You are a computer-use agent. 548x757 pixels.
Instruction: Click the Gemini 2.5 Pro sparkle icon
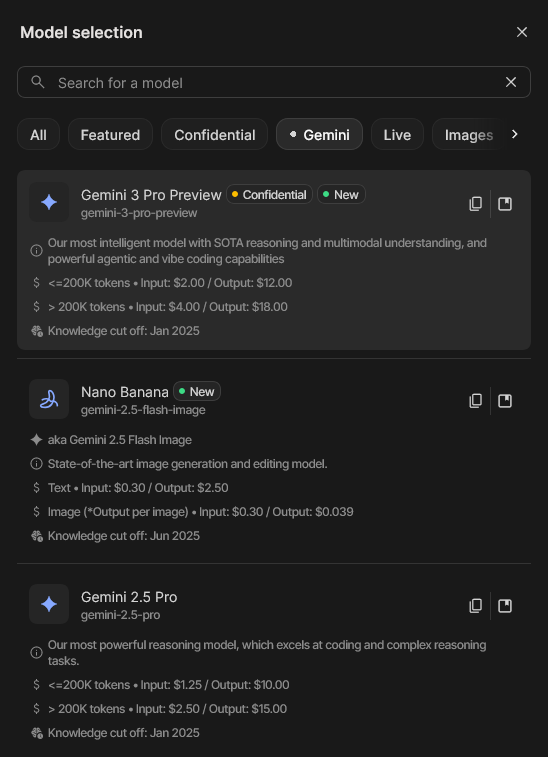49,604
